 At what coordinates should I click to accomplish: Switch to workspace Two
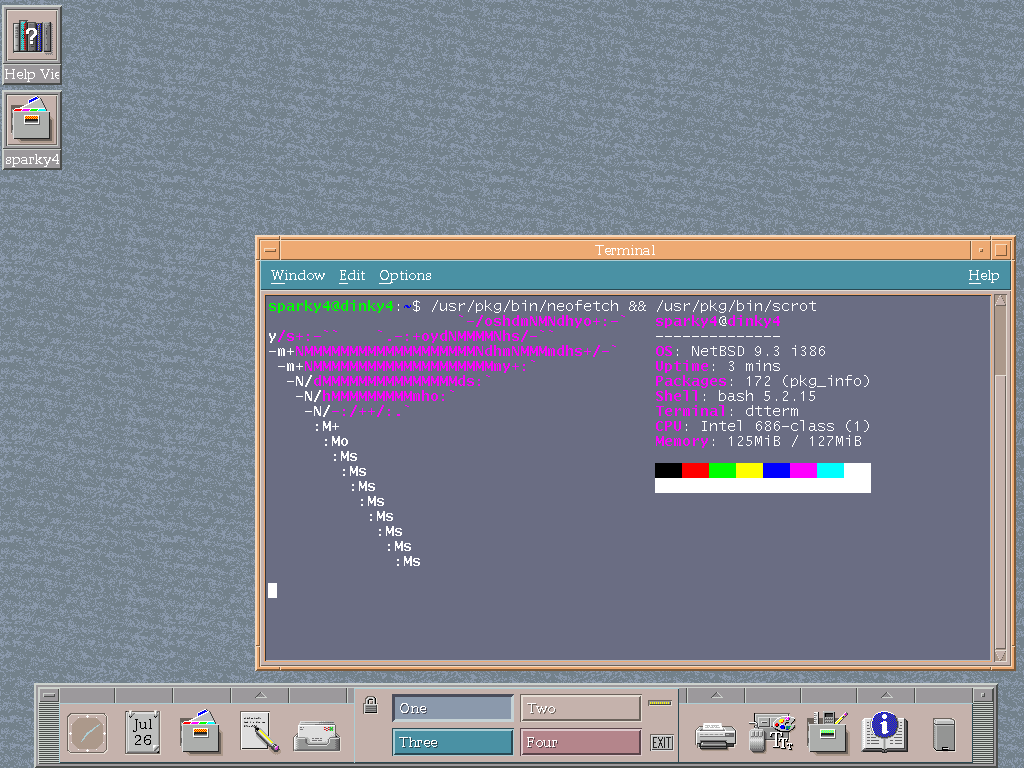click(x=580, y=708)
